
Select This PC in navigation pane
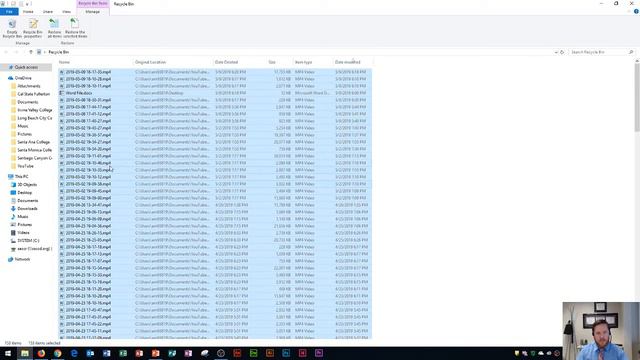coord(21,177)
